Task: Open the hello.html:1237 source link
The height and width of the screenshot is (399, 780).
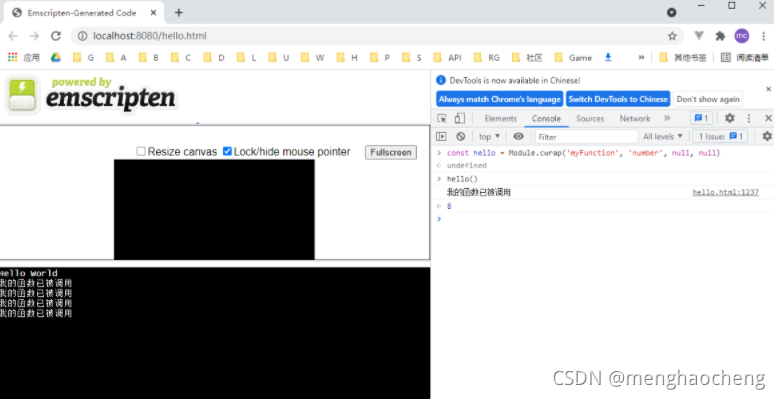Action: coord(725,193)
